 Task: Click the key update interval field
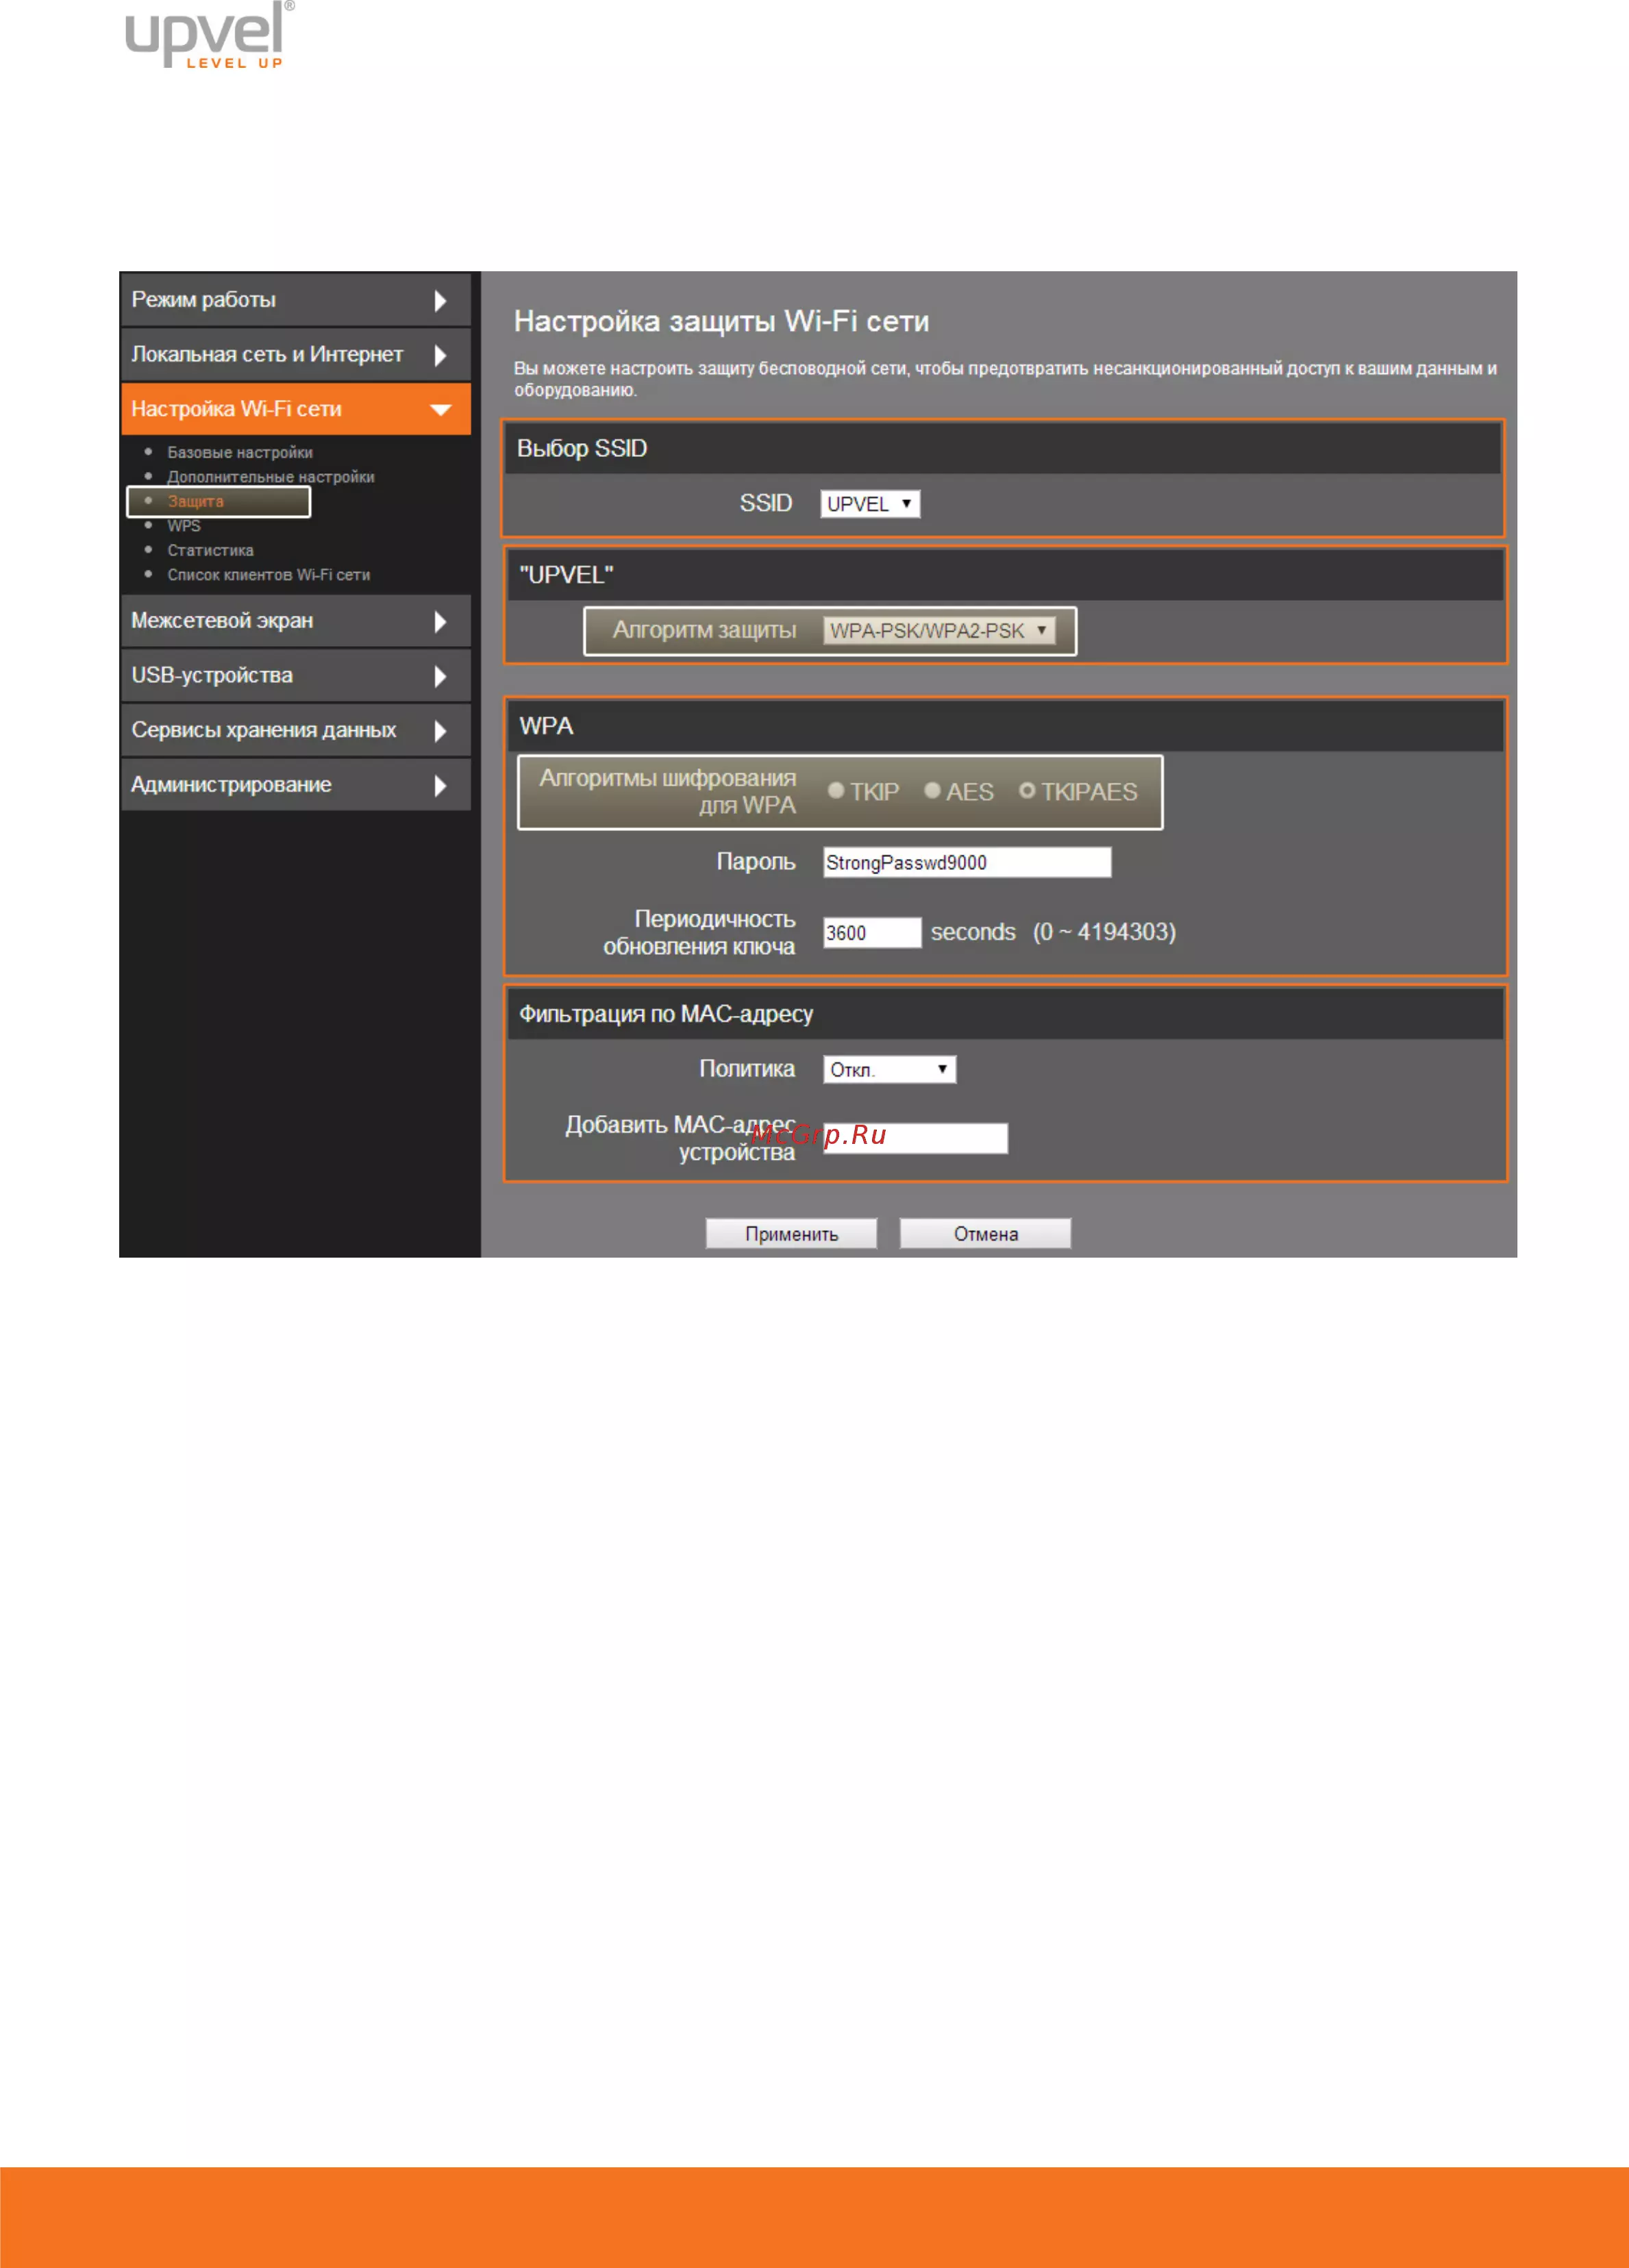tap(871, 932)
